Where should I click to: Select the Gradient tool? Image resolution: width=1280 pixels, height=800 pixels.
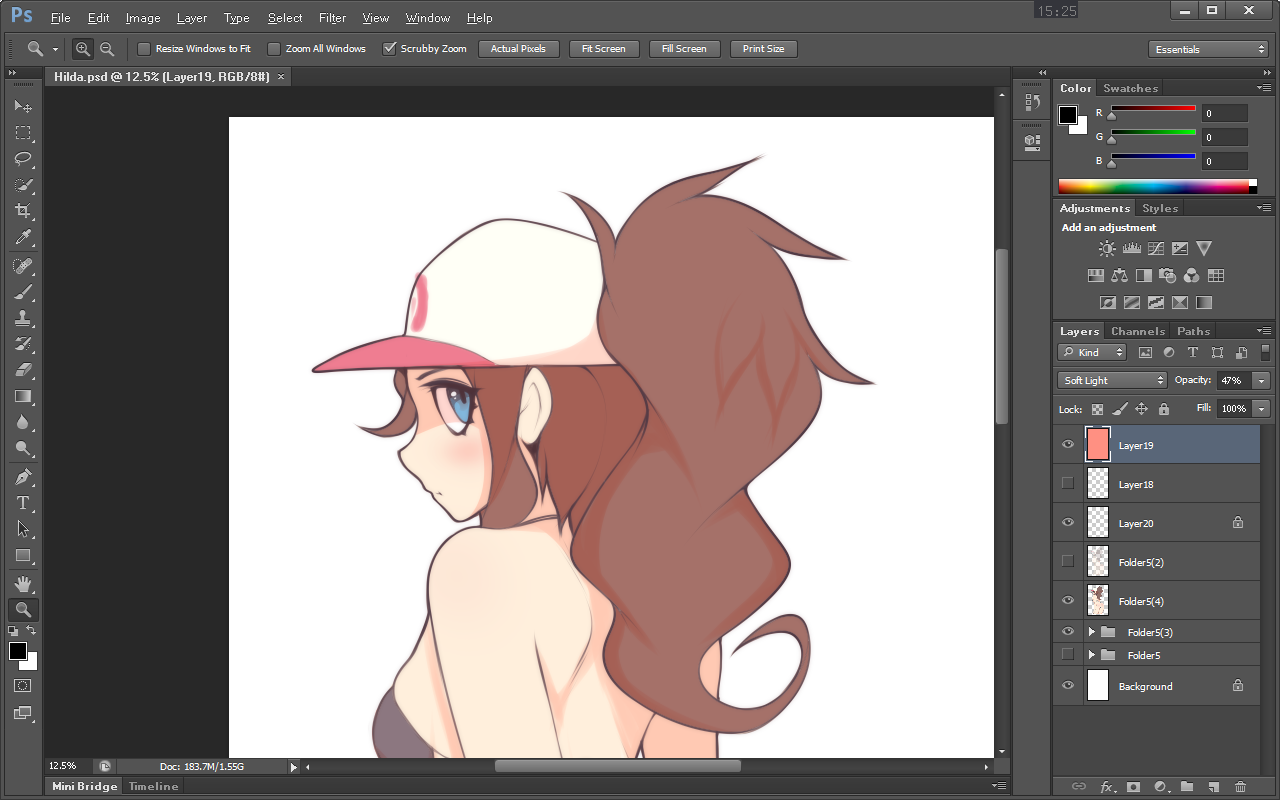[x=22, y=397]
